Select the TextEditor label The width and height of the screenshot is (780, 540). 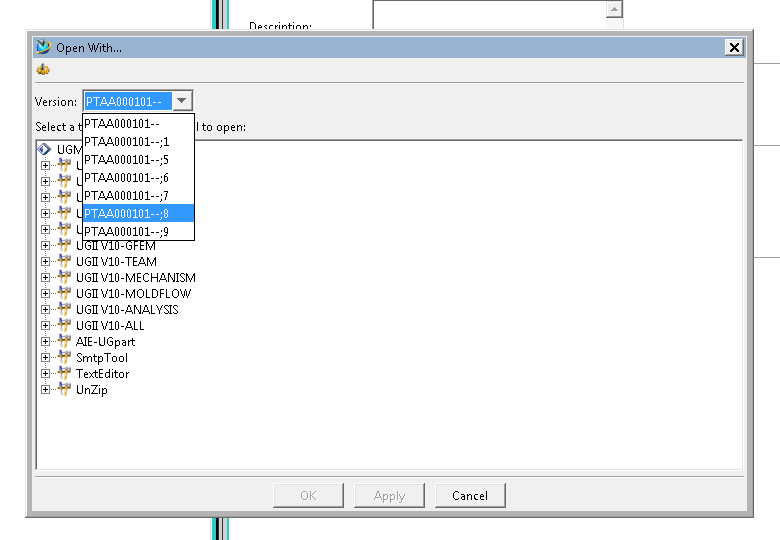click(102, 373)
